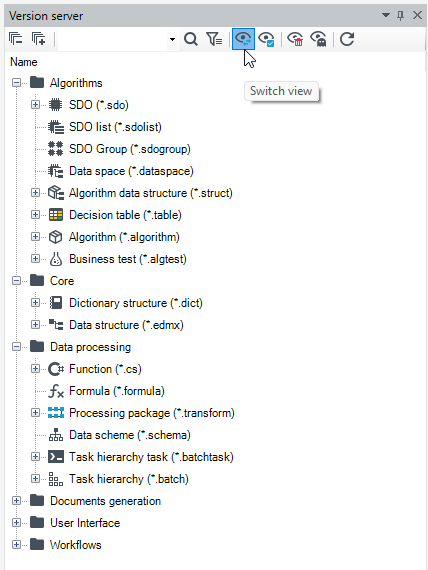Expand the Algorithm data structure node

coord(35,193)
